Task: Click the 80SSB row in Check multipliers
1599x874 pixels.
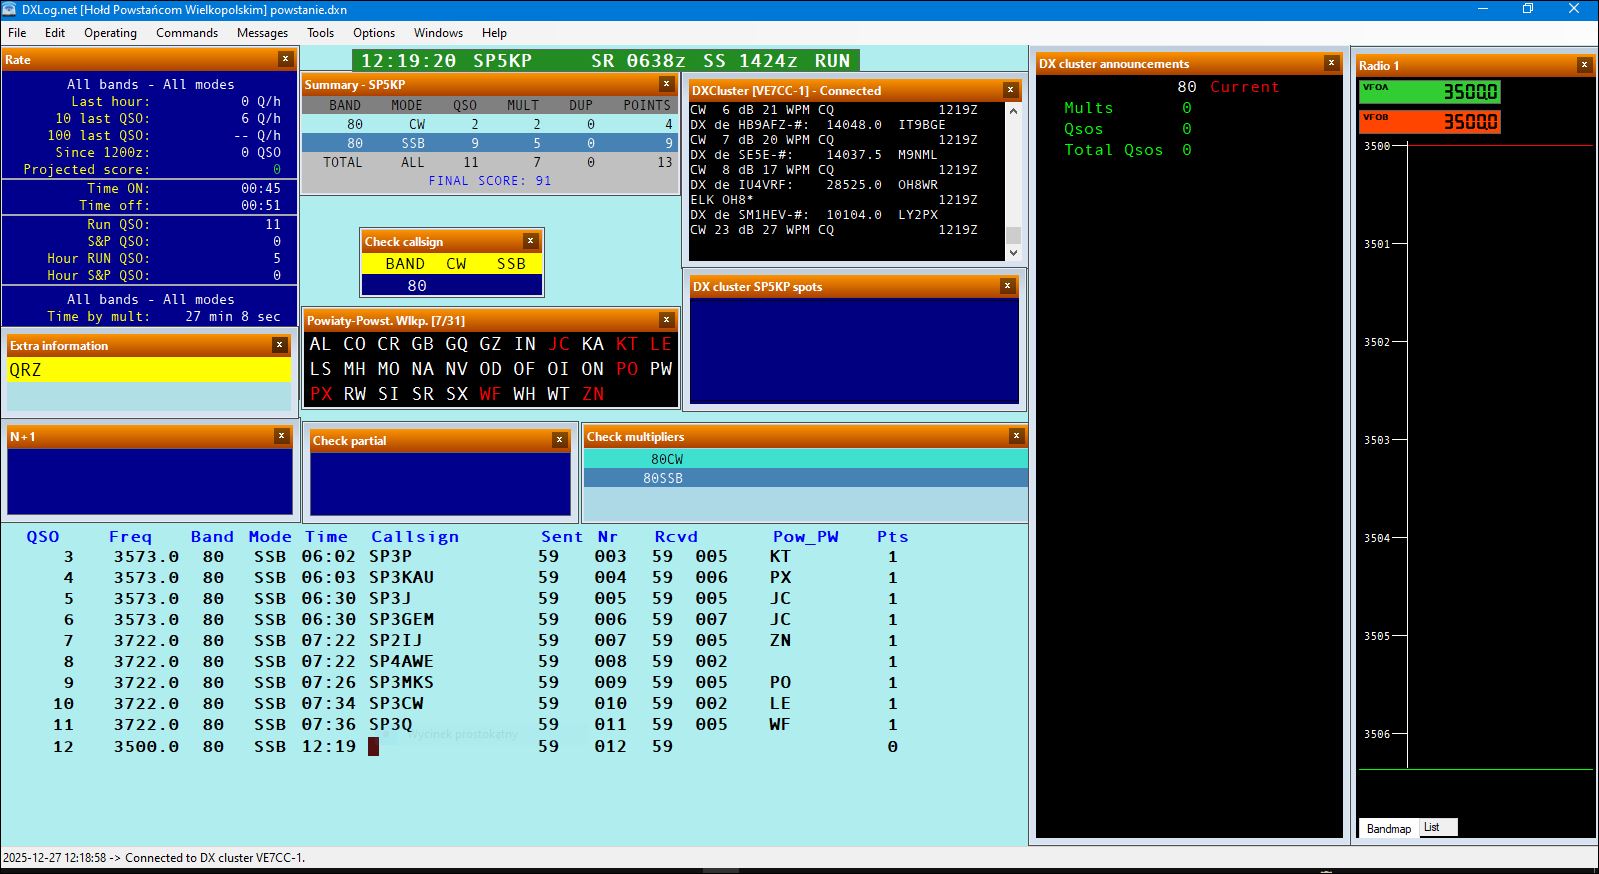Action: (x=805, y=478)
